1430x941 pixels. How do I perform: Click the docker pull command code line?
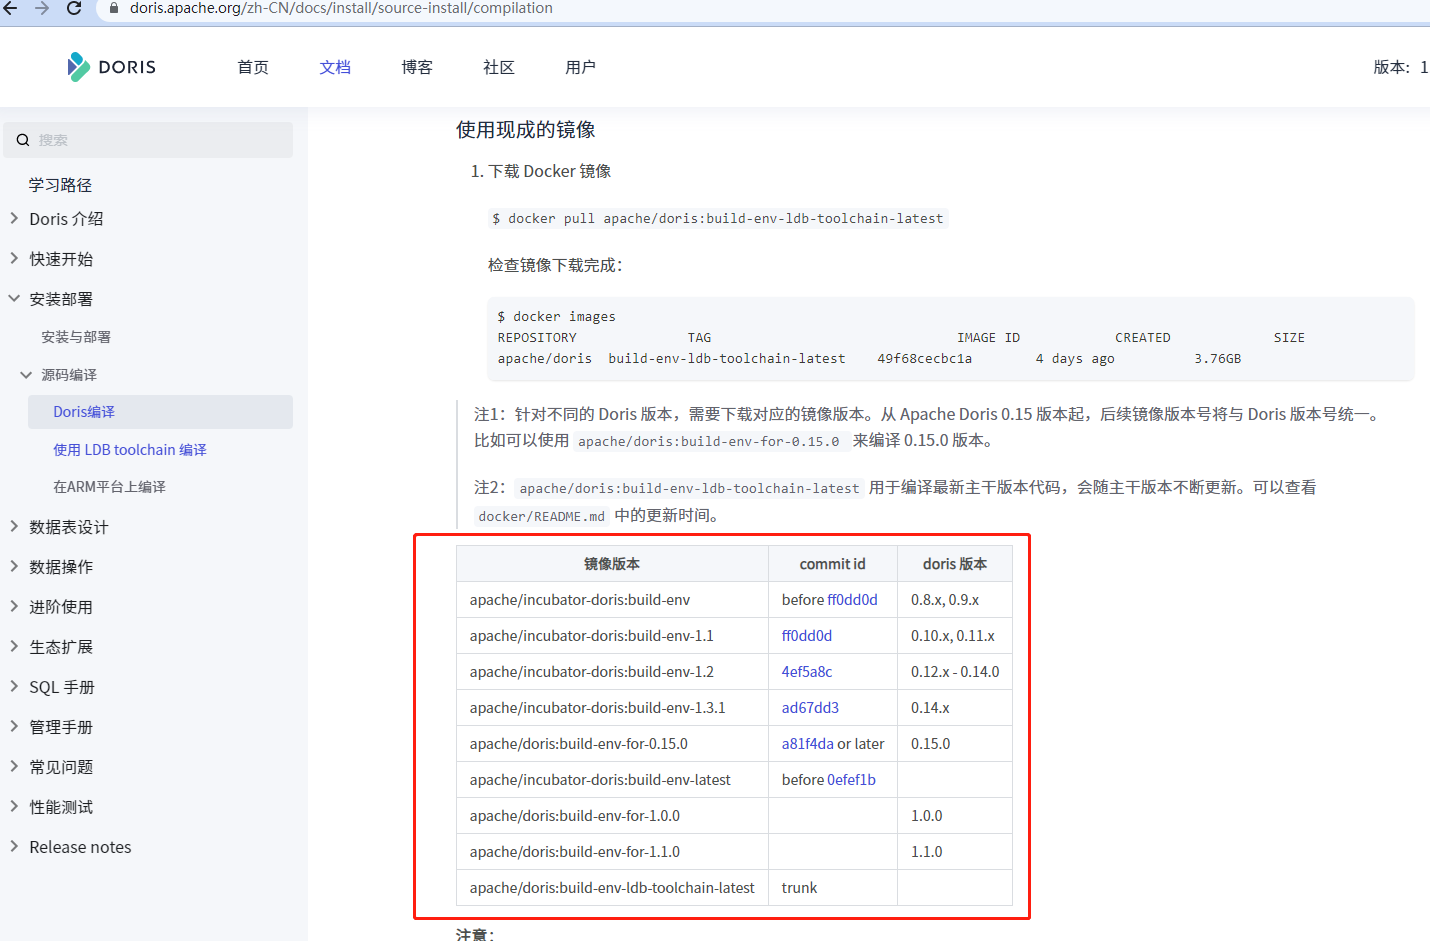pyautogui.click(x=717, y=218)
